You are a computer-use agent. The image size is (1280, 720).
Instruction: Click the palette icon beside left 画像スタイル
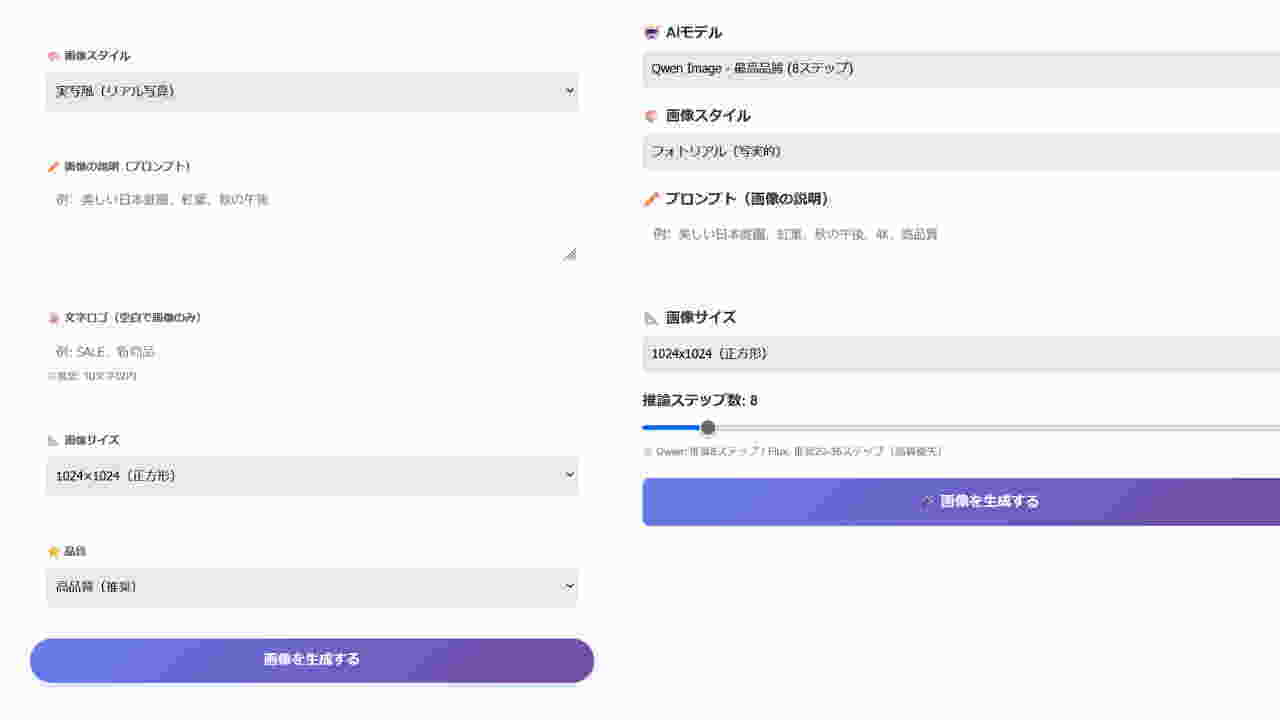click(x=54, y=57)
